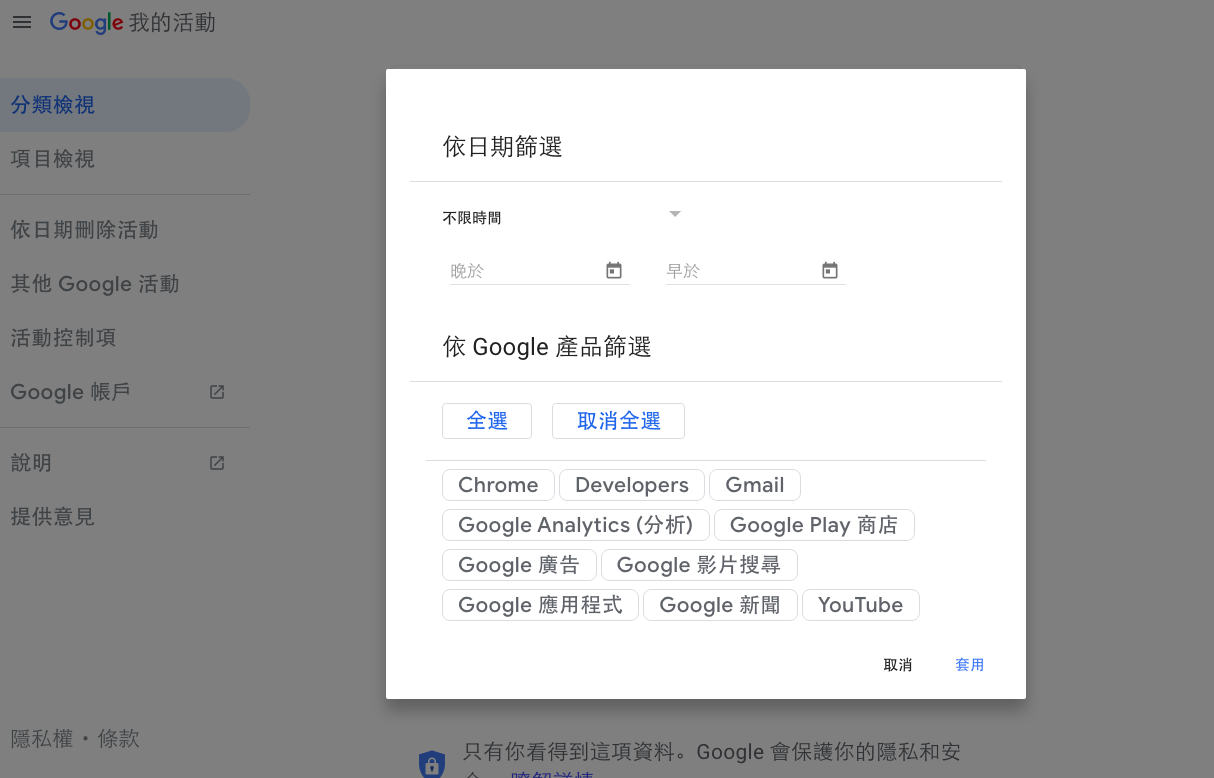
Task: Click the calendar icon for 晚於 date
Action: (x=614, y=270)
